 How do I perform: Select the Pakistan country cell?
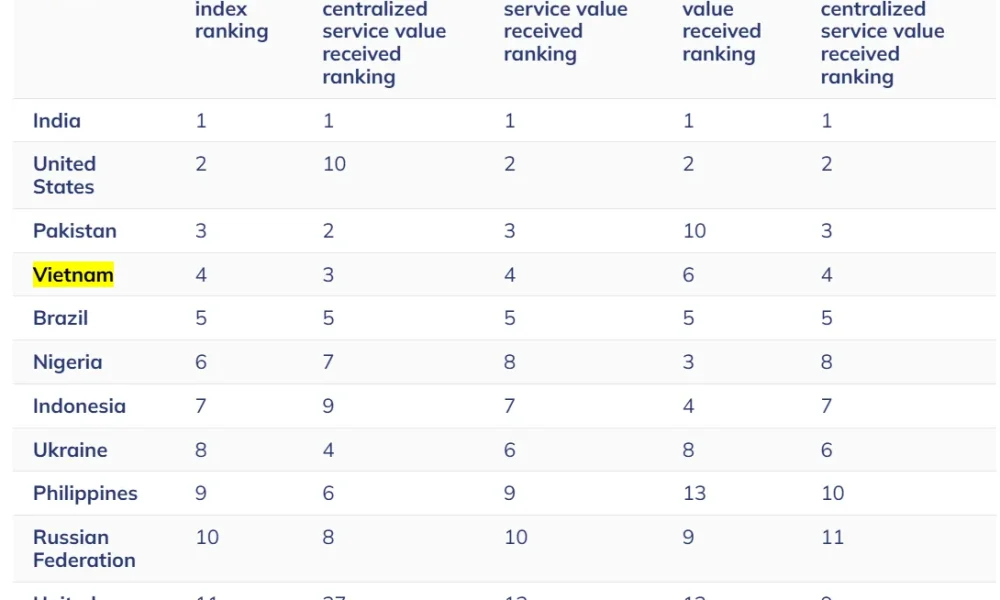click(75, 231)
